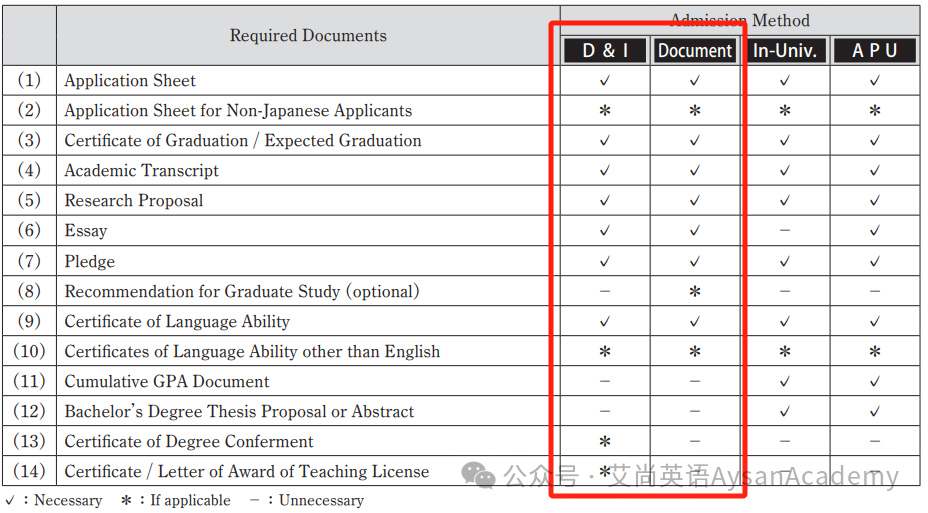Screen dimensions: 928x513
Task: Click the 'Pledge' row label
Action: [x=89, y=261]
